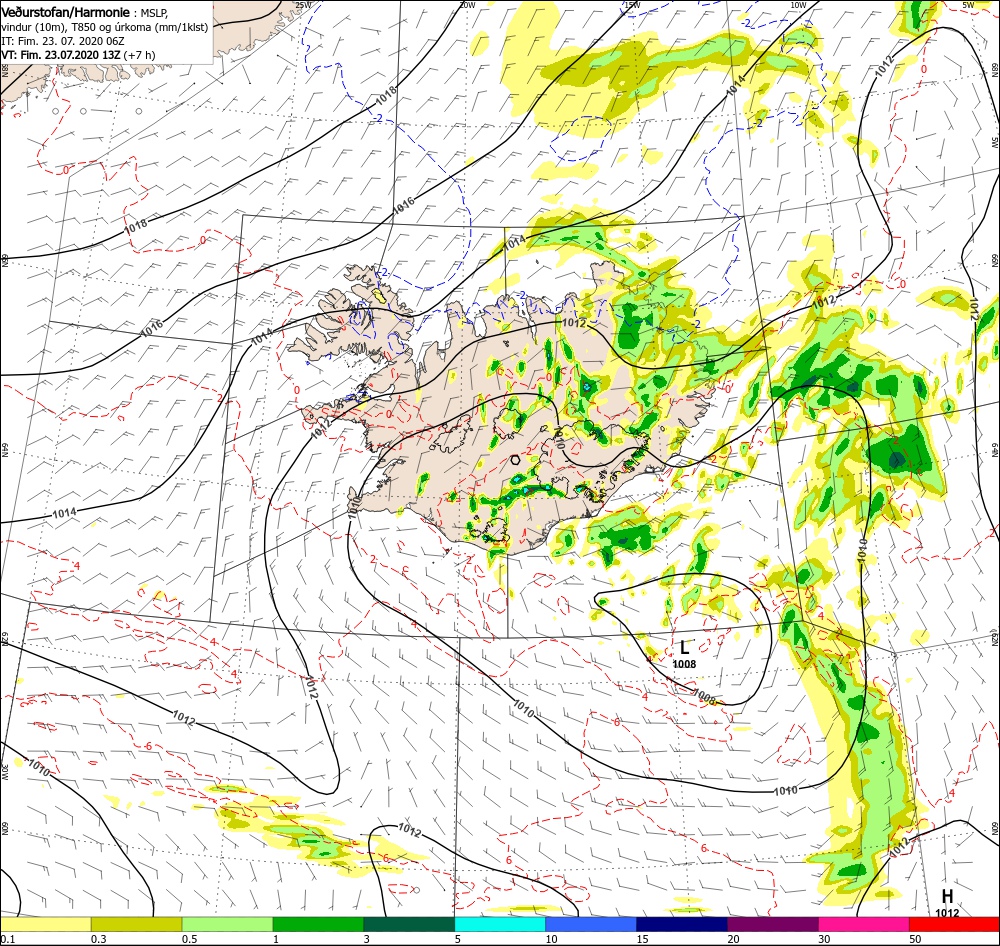Click the 'vindur (10m), T850 og úrkoma' text
Viewport: 1000px width, 946px height.
76,27
